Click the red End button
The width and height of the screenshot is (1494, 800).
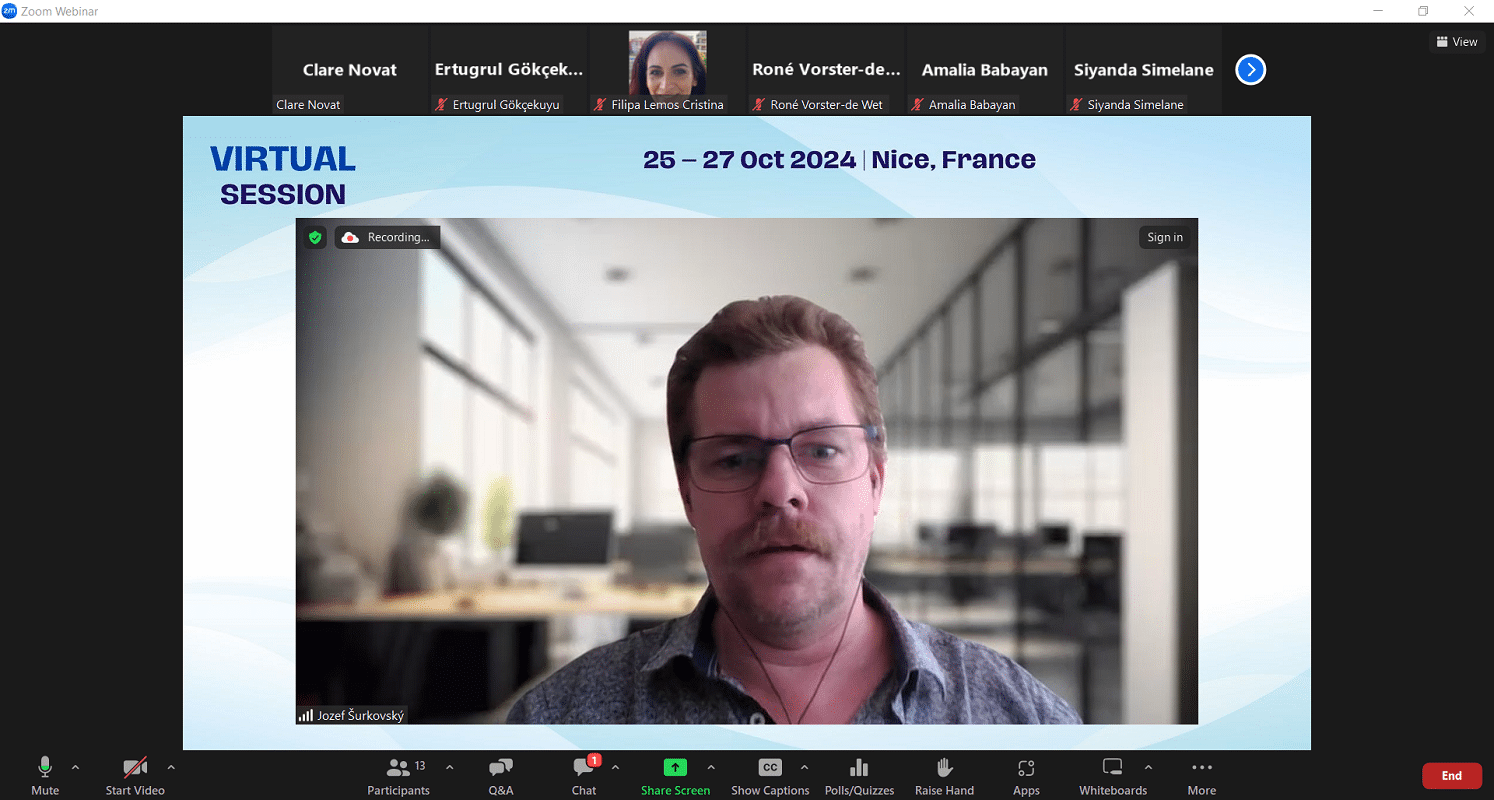(x=1451, y=776)
